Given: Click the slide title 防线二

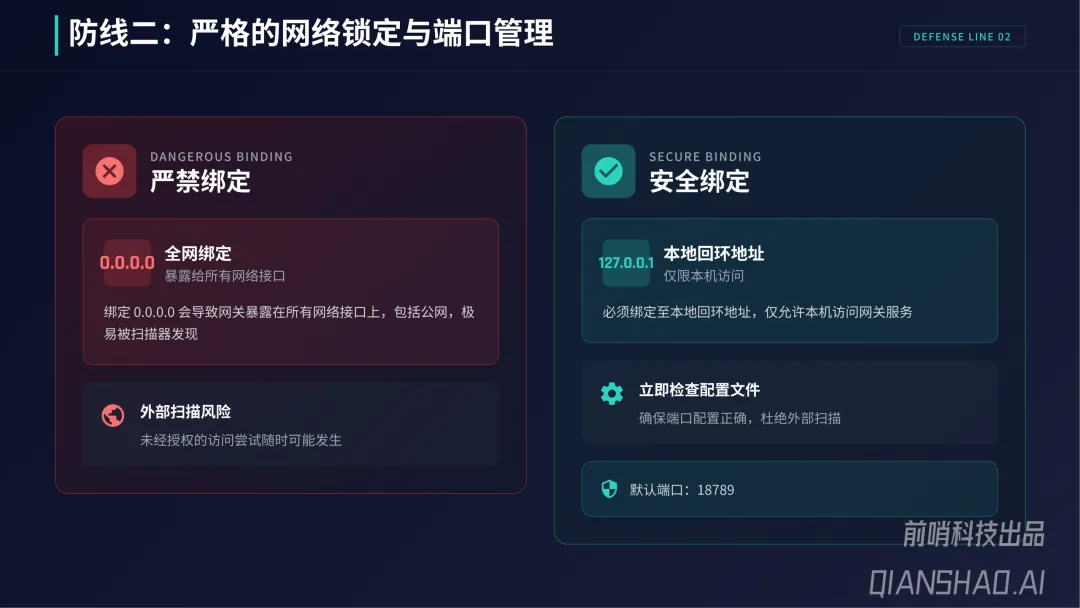Looking at the screenshot, I should 311,33.
